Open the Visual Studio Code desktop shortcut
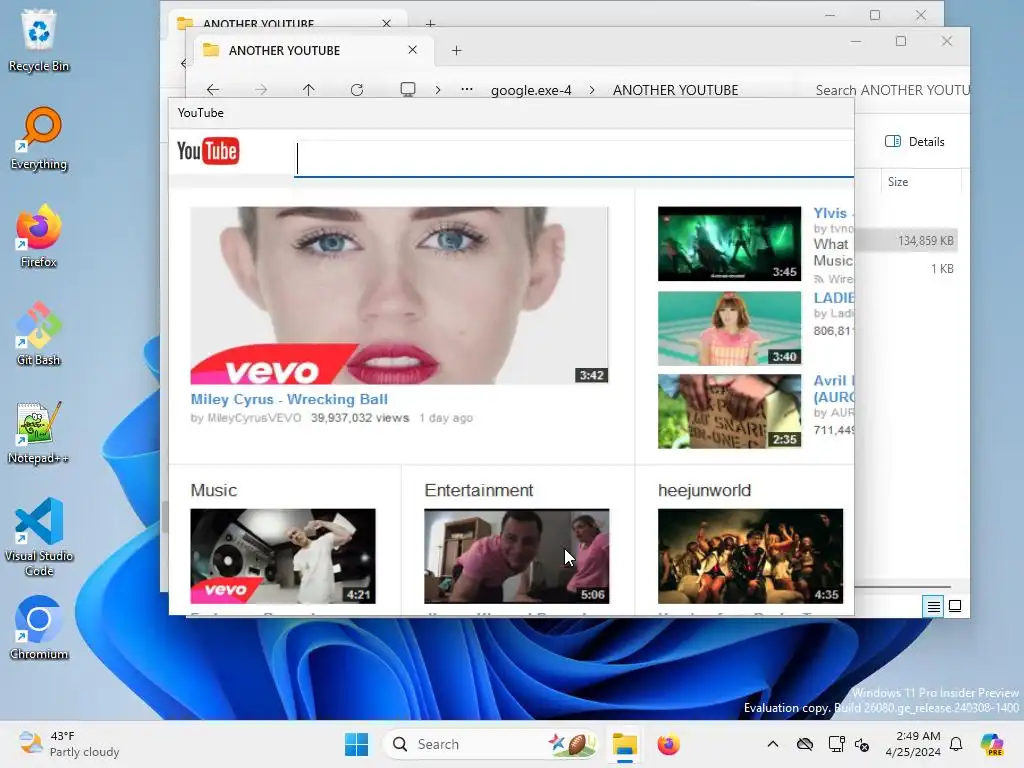The width and height of the screenshot is (1024, 768). (x=39, y=537)
